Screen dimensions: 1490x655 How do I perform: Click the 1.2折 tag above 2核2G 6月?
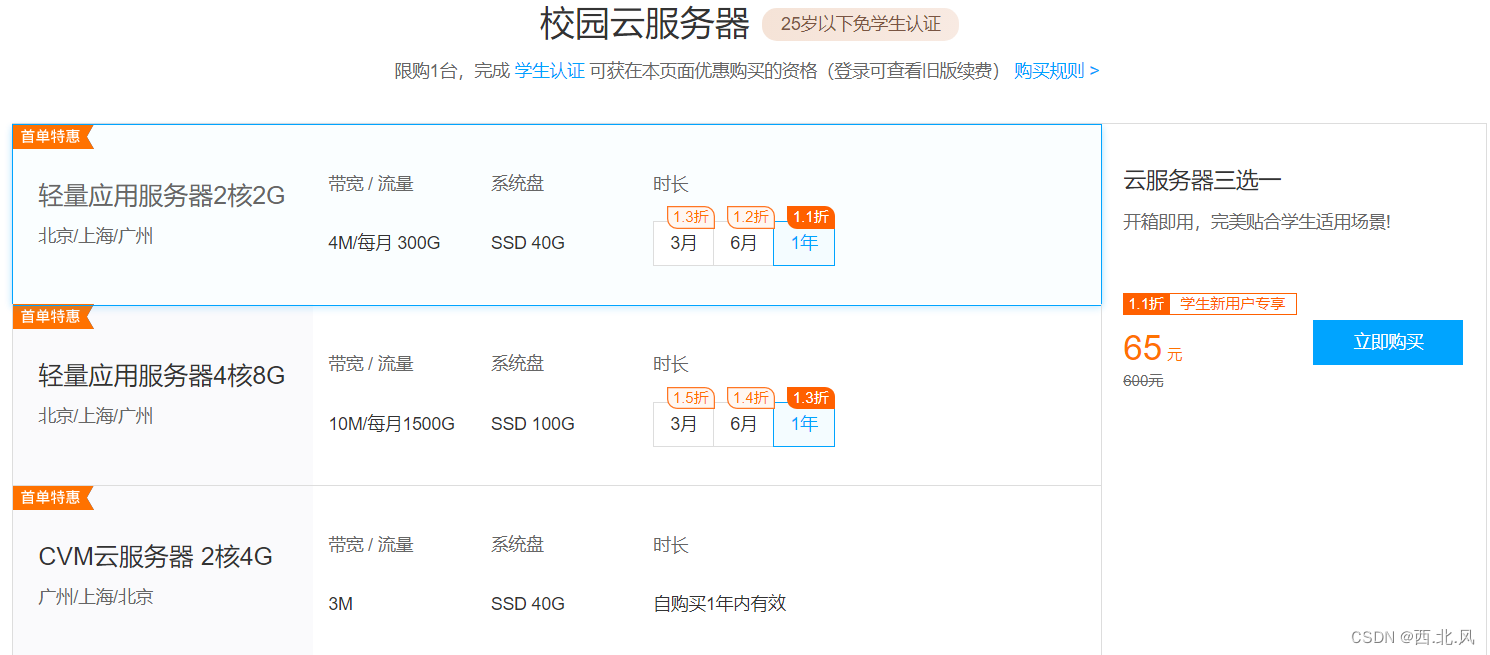tap(750, 217)
